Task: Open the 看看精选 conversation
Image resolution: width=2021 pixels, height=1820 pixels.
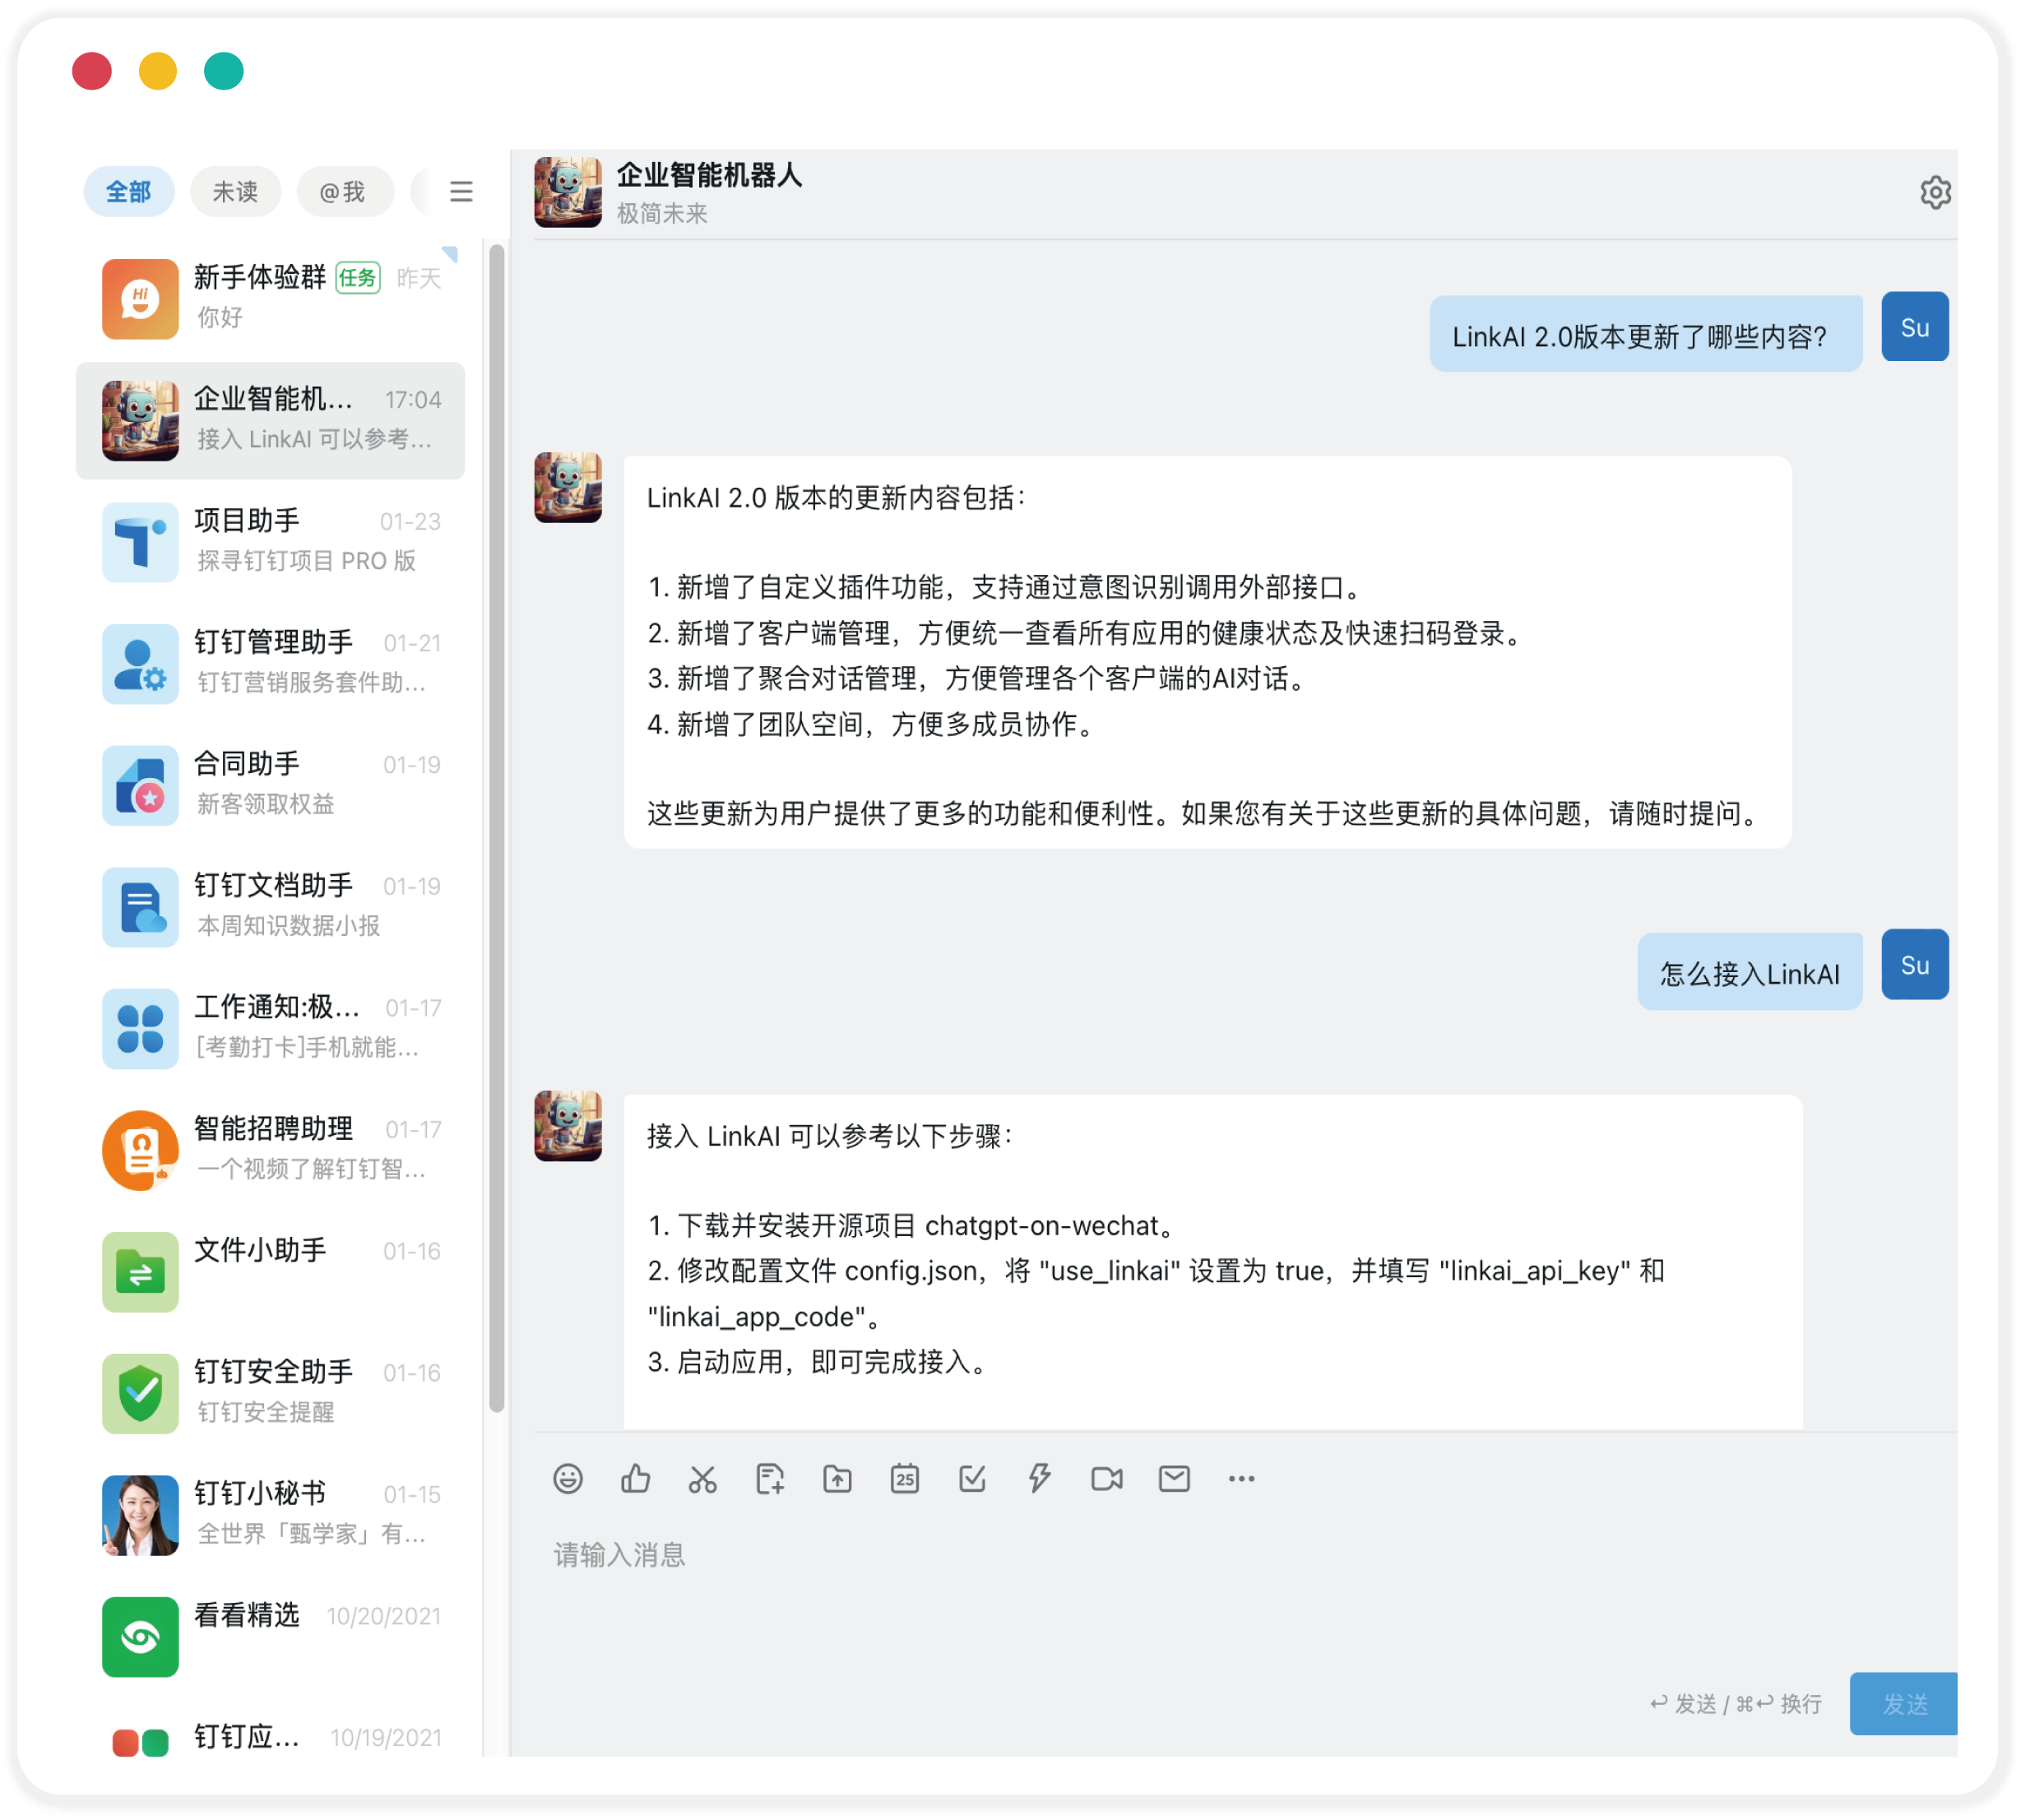Action: pos(271,1636)
